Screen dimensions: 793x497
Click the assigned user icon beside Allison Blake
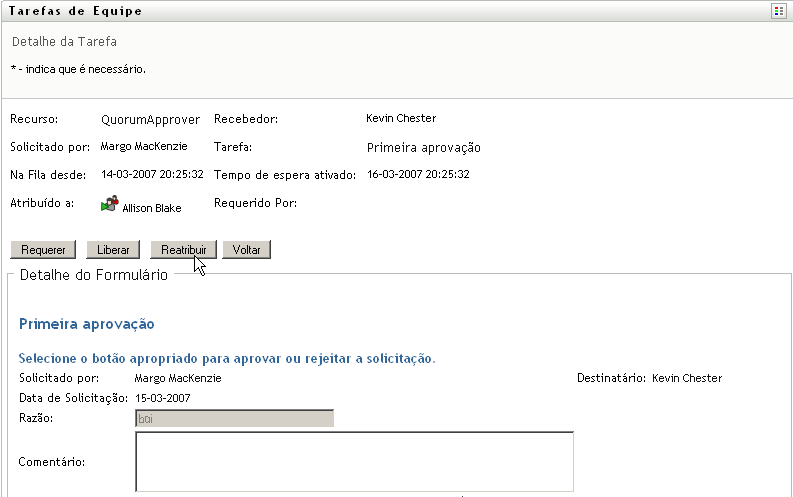point(110,203)
